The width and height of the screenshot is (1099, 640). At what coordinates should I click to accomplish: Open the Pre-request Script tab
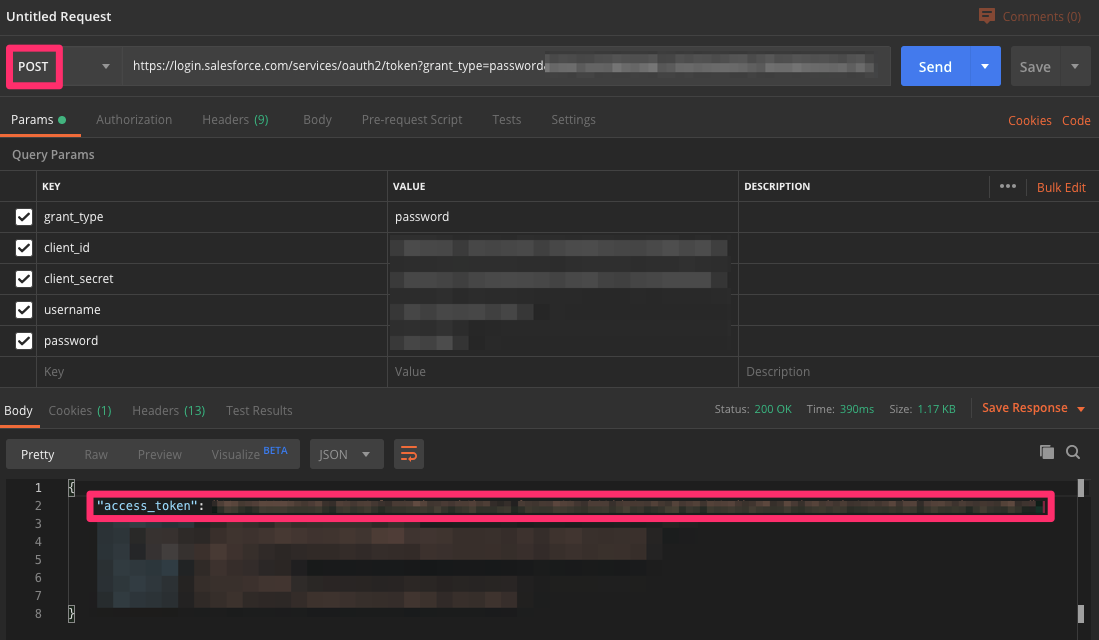[411, 119]
